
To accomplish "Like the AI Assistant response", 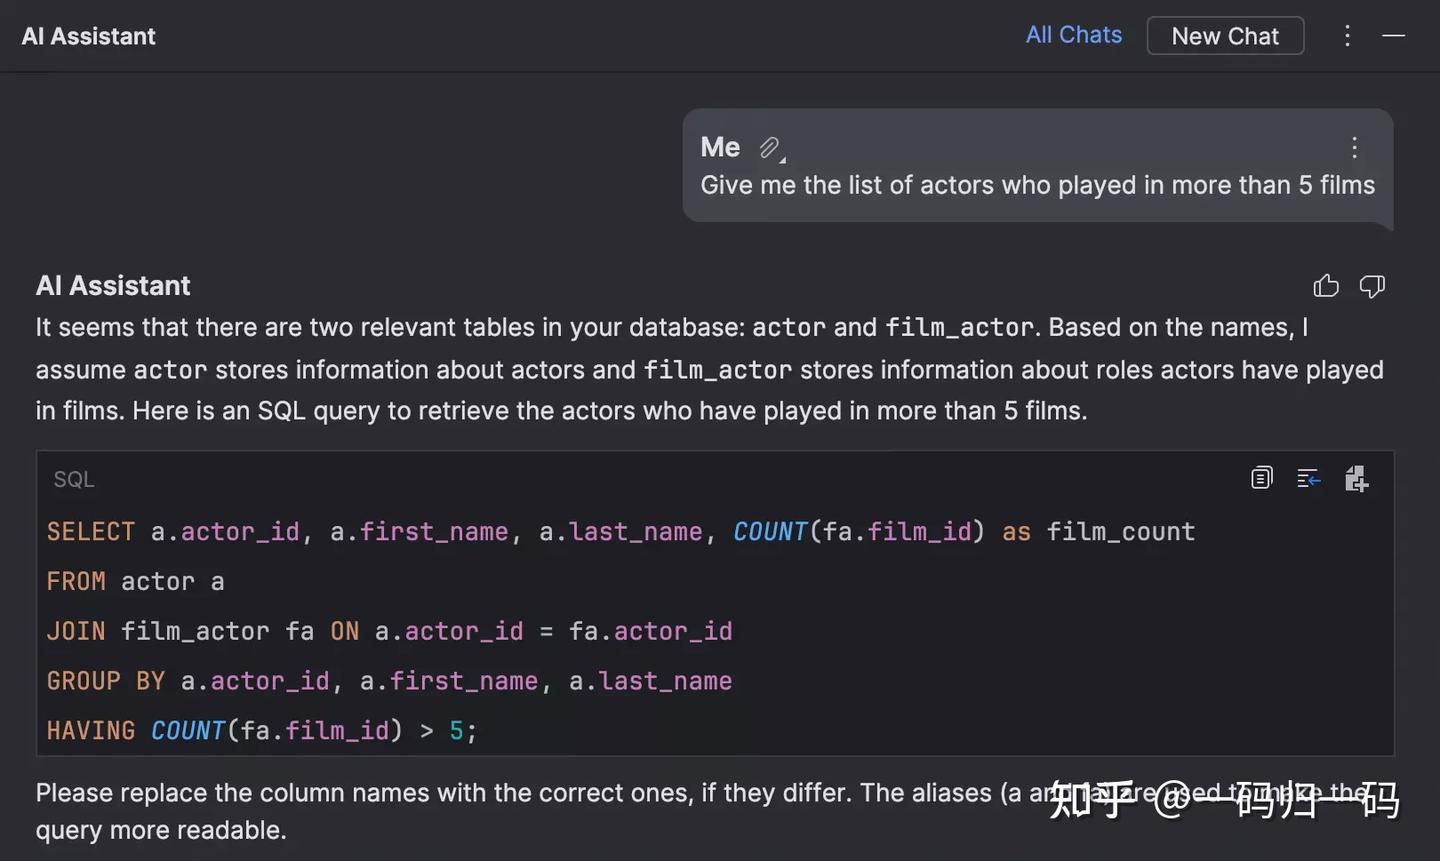I will point(1326,287).
